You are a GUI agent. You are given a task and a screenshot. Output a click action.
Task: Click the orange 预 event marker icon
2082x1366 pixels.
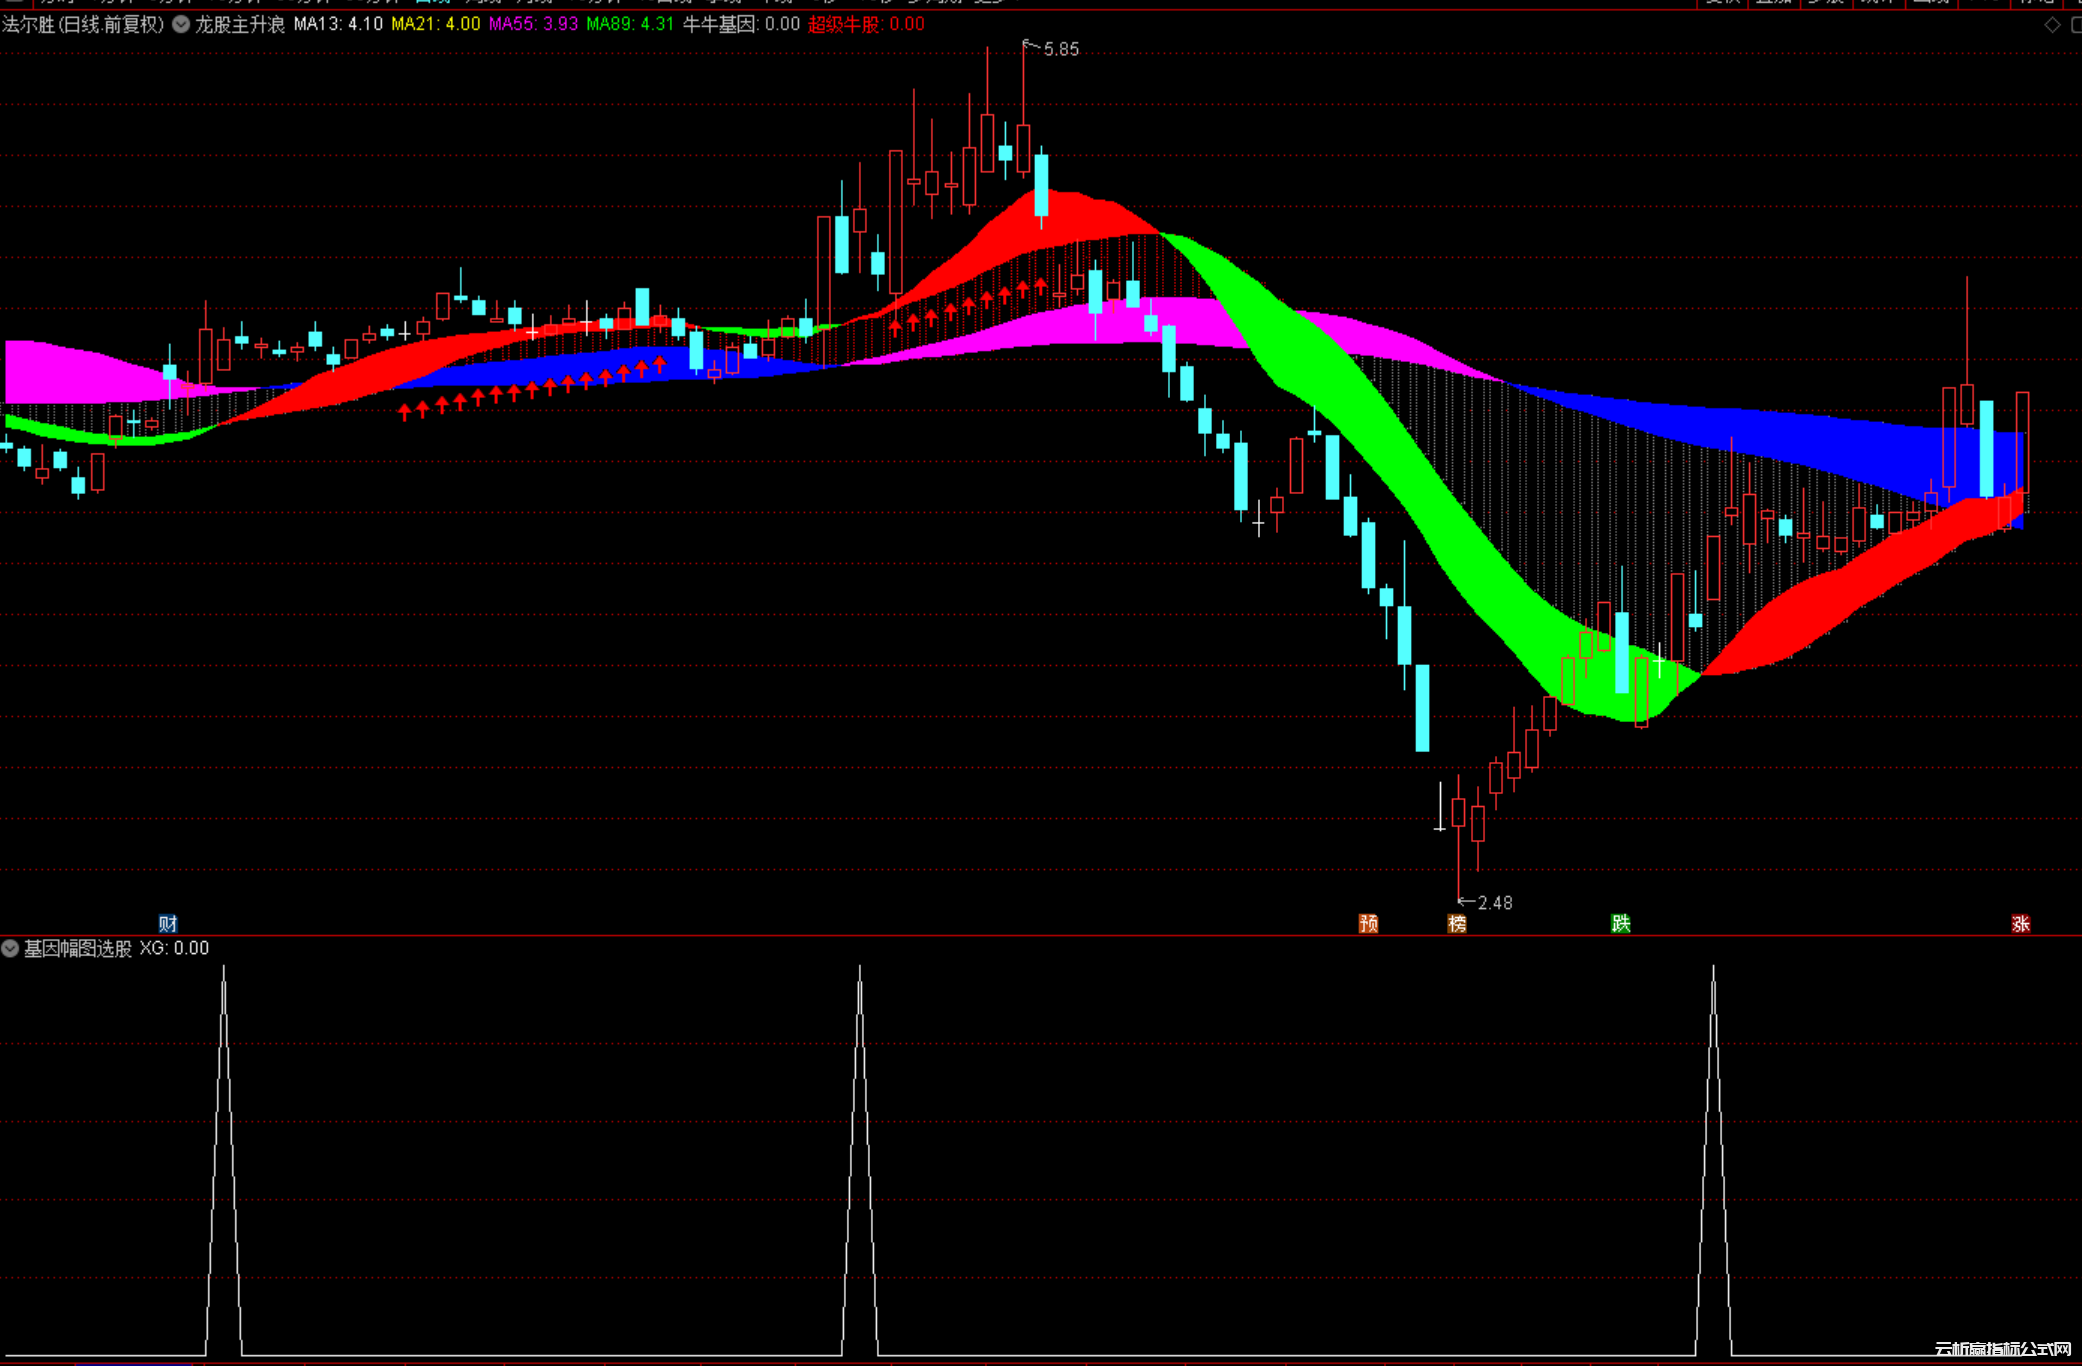(x=1368, y=923)
